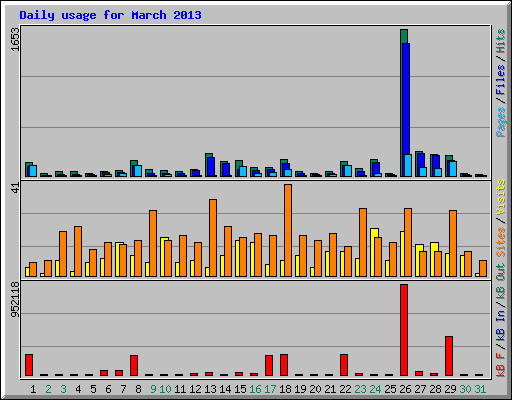Viewport: 512px width, 400px height.
Task: Click day label 9 on the x-axis
Action: point(153,389)
